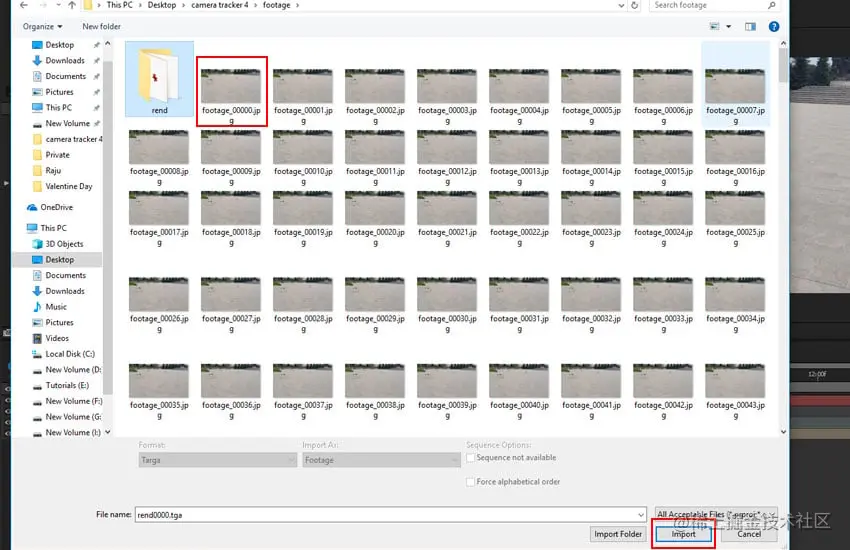Select Local Disk (C:) in sidebar

(x=70, y=354)
